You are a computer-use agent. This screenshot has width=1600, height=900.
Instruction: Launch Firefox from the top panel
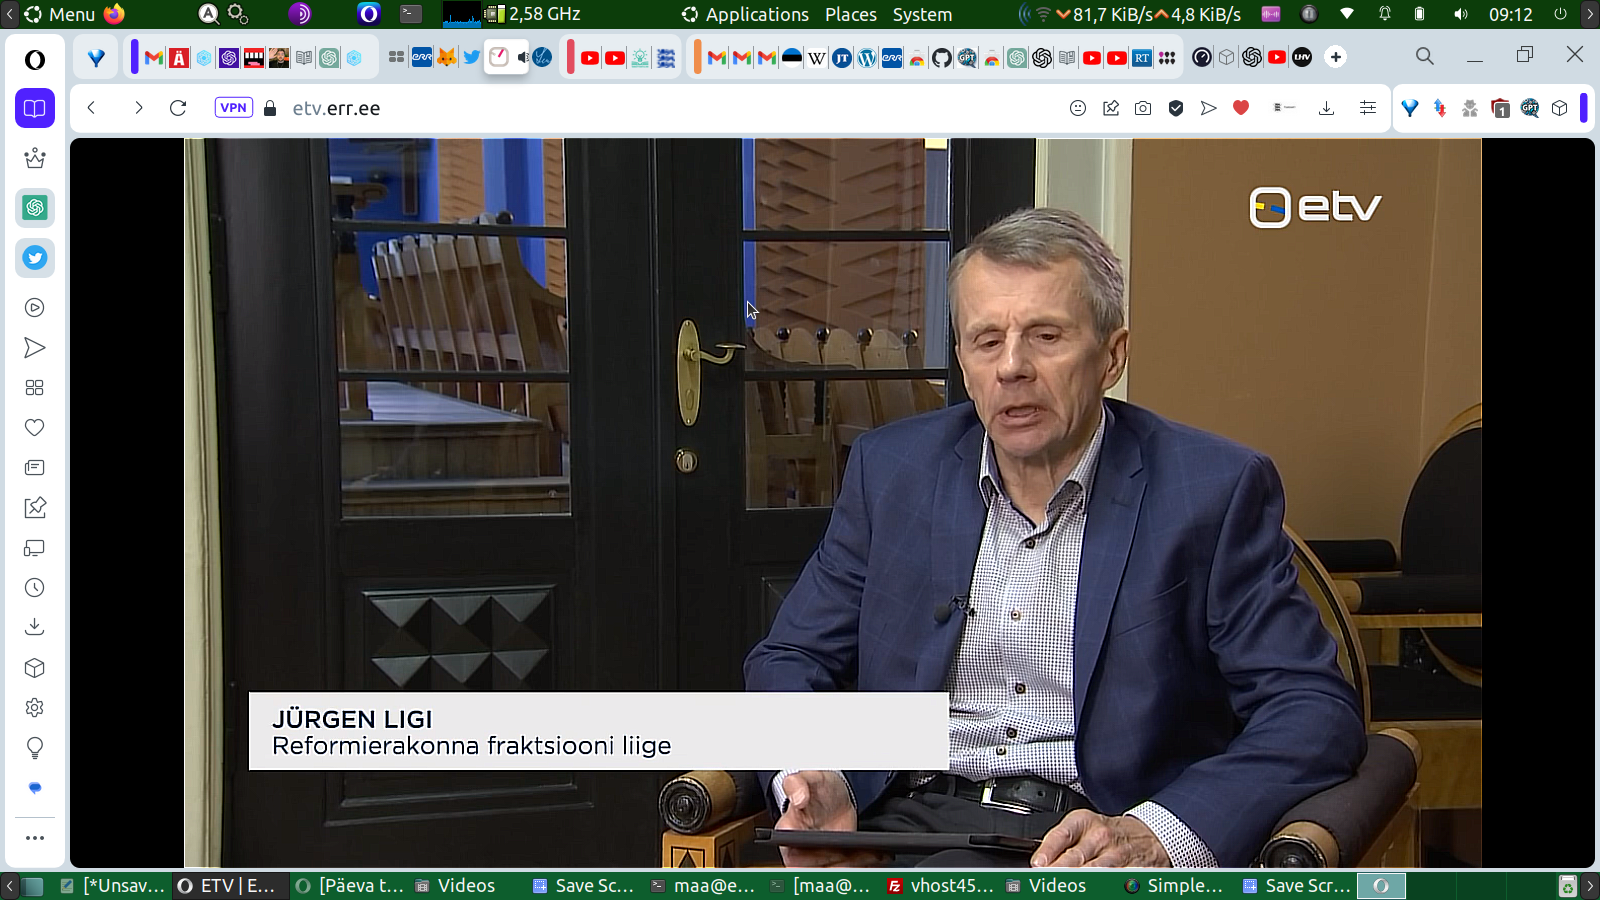[114, 14]
